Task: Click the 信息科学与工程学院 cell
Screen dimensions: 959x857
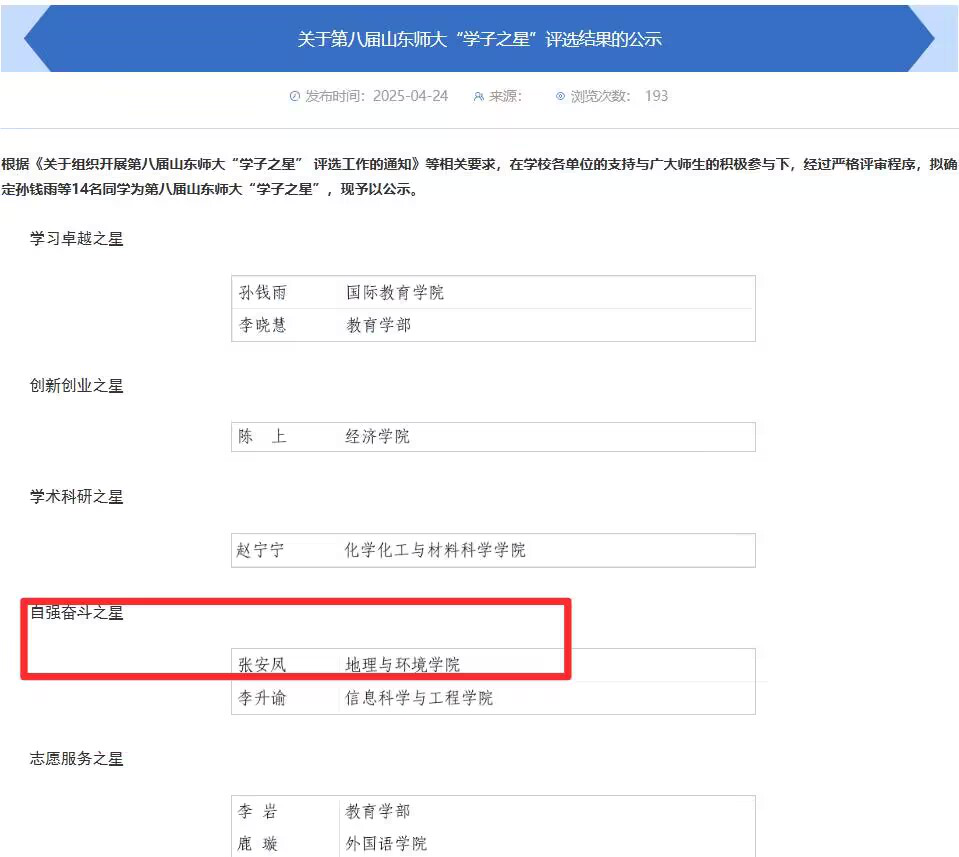Action: (419, 698)
